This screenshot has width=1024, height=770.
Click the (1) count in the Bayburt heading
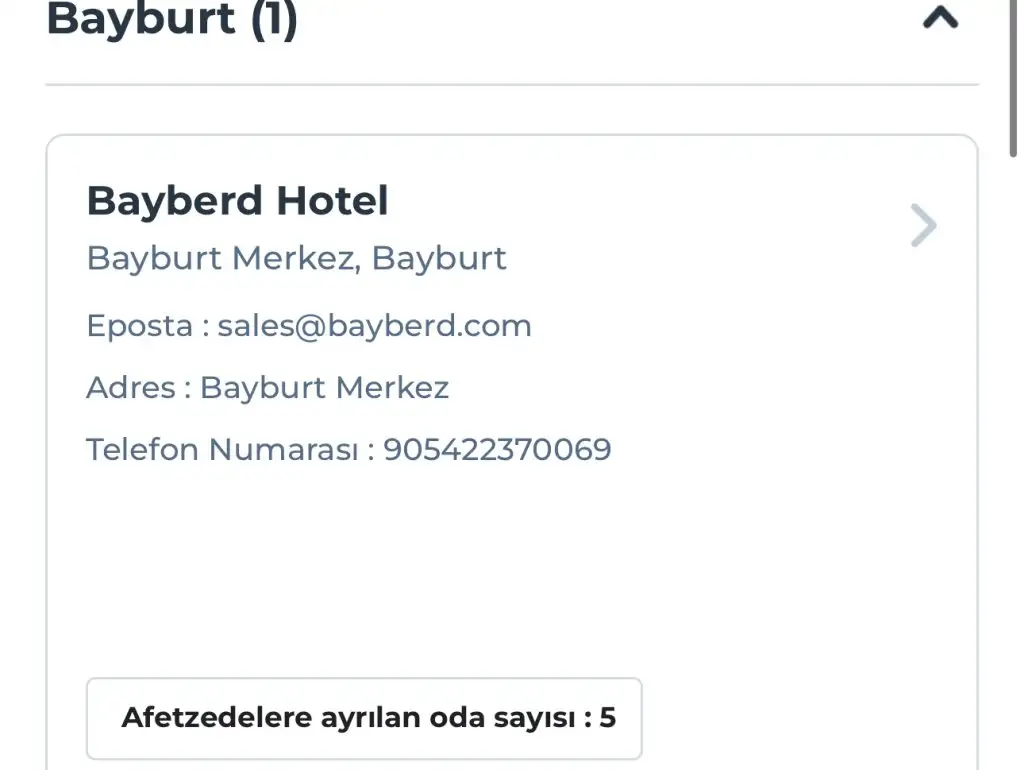click(273, 19)
